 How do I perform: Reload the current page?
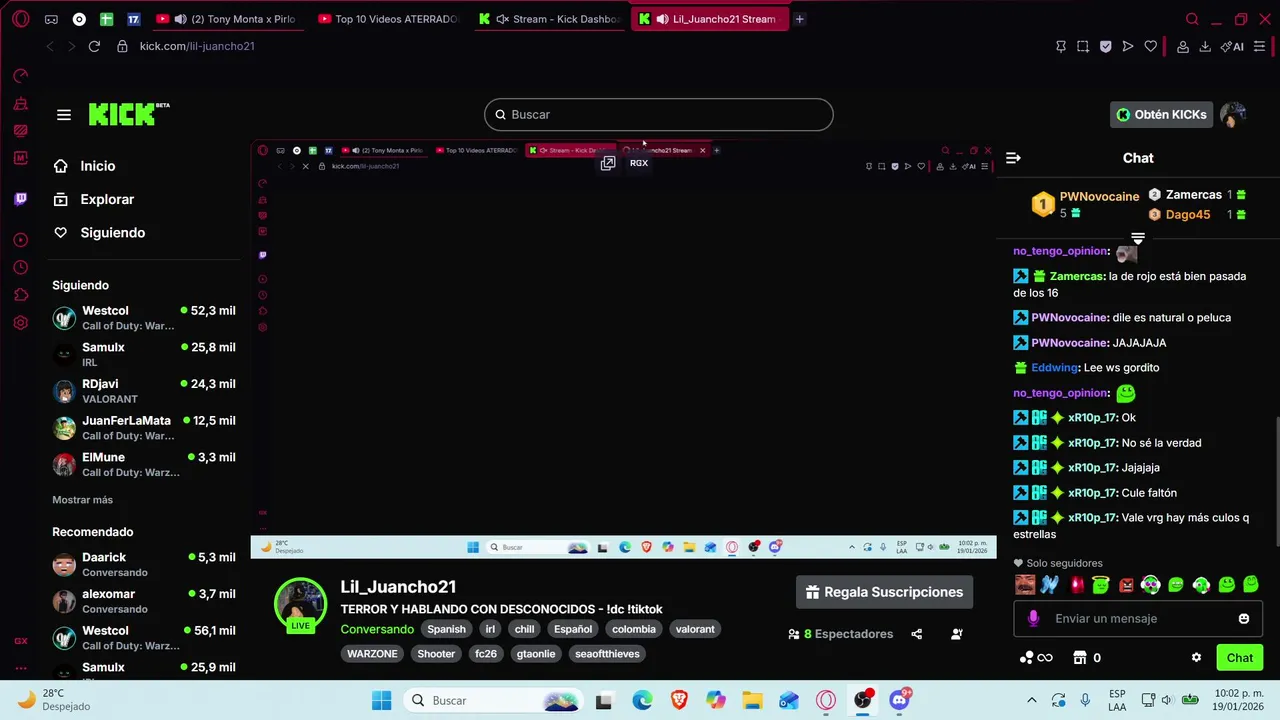pyautogui.click(x=94, y=46)
